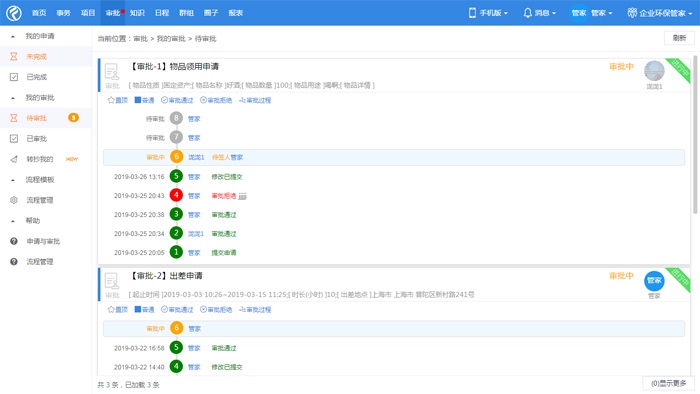Switch to the 知识 top menu tab
Image resolution: width=700 pixels, height=394 pixels.
(137, 13)
